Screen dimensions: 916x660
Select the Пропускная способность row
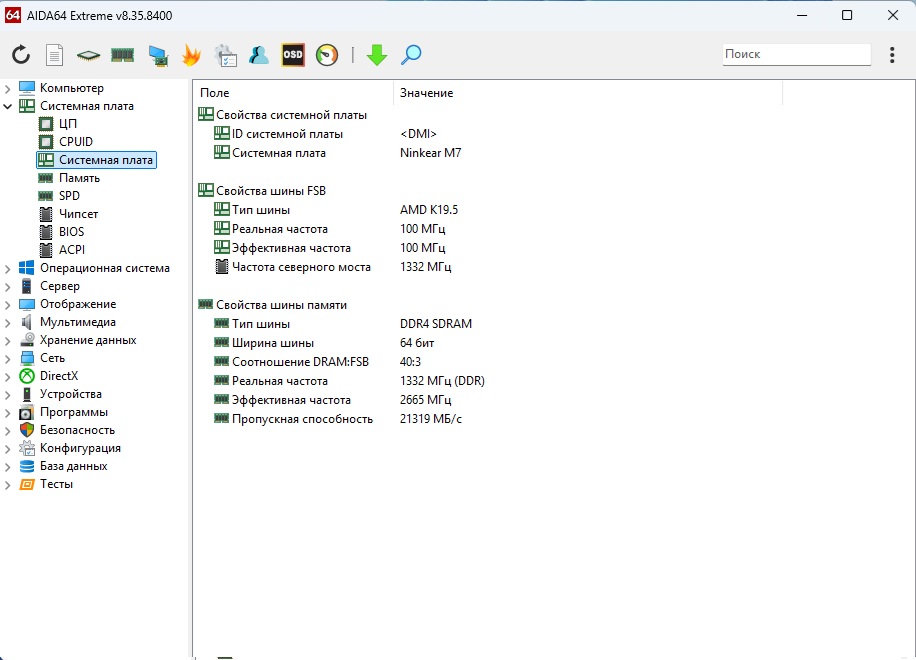tap(293, 419)
